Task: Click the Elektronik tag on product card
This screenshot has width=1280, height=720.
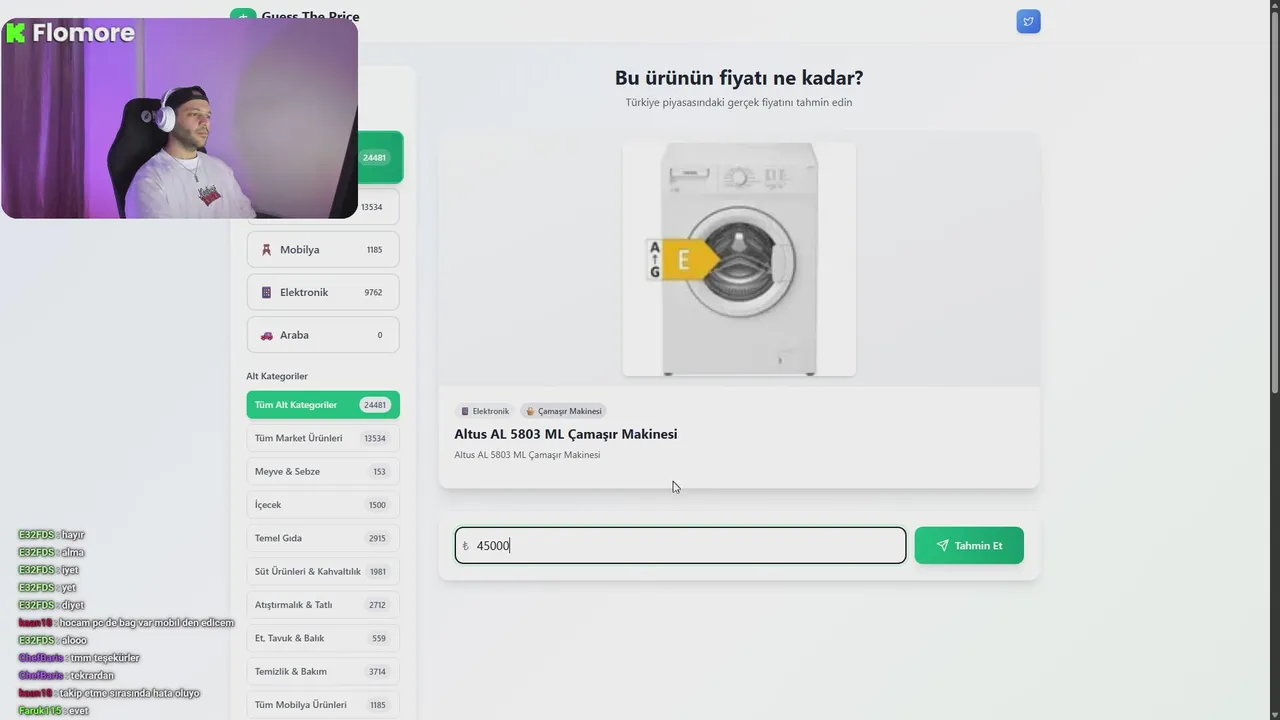Action: coord(484,411)
